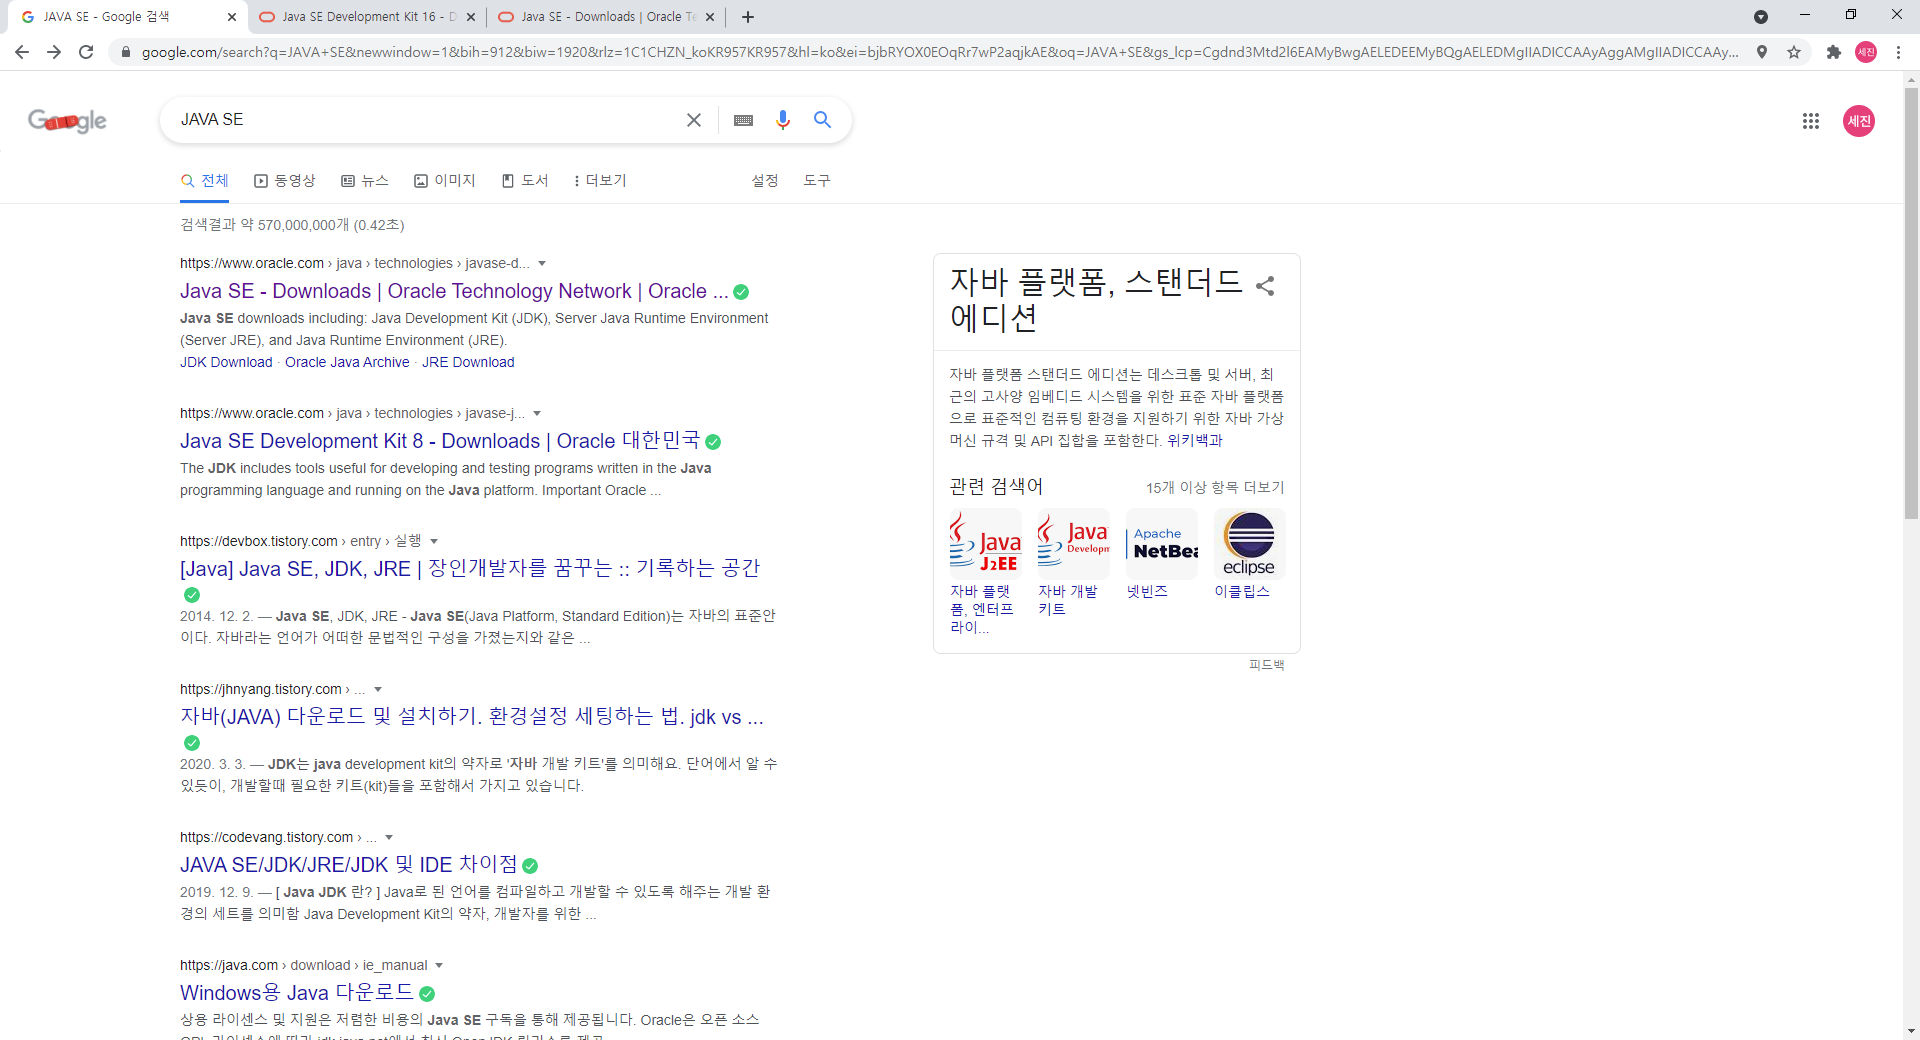Clear the search box with the X icon
The width and height of the screenshot is (1920, 1040).
click(x=693, y=120)
